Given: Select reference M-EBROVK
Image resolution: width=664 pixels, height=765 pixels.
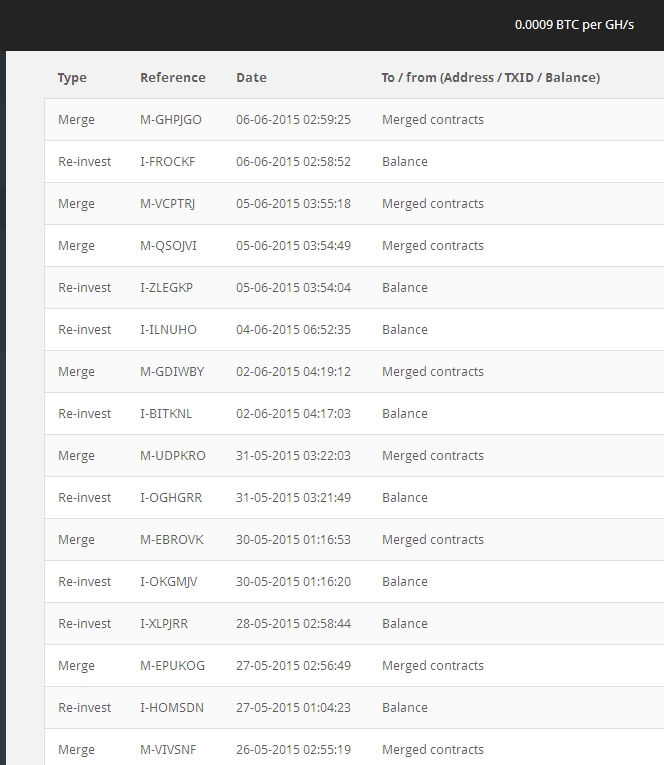Looking at the screenshot, I should pos(172,539).
